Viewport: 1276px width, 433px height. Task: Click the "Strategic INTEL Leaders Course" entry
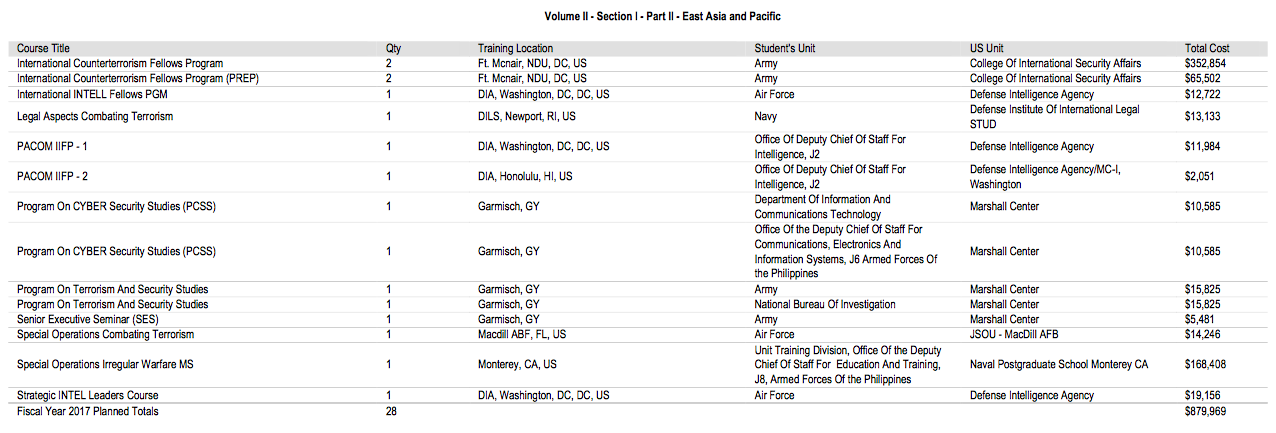[x=88, y=396]
